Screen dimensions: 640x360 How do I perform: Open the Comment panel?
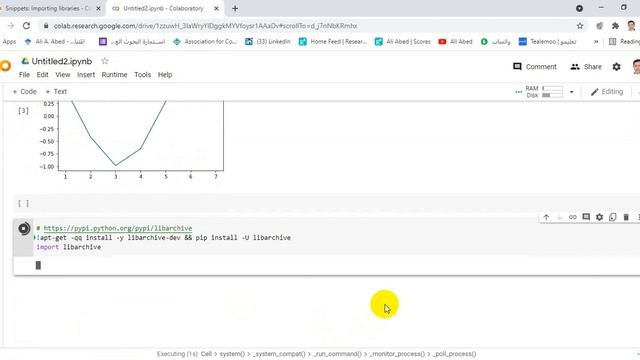click(x=535, y=67)
